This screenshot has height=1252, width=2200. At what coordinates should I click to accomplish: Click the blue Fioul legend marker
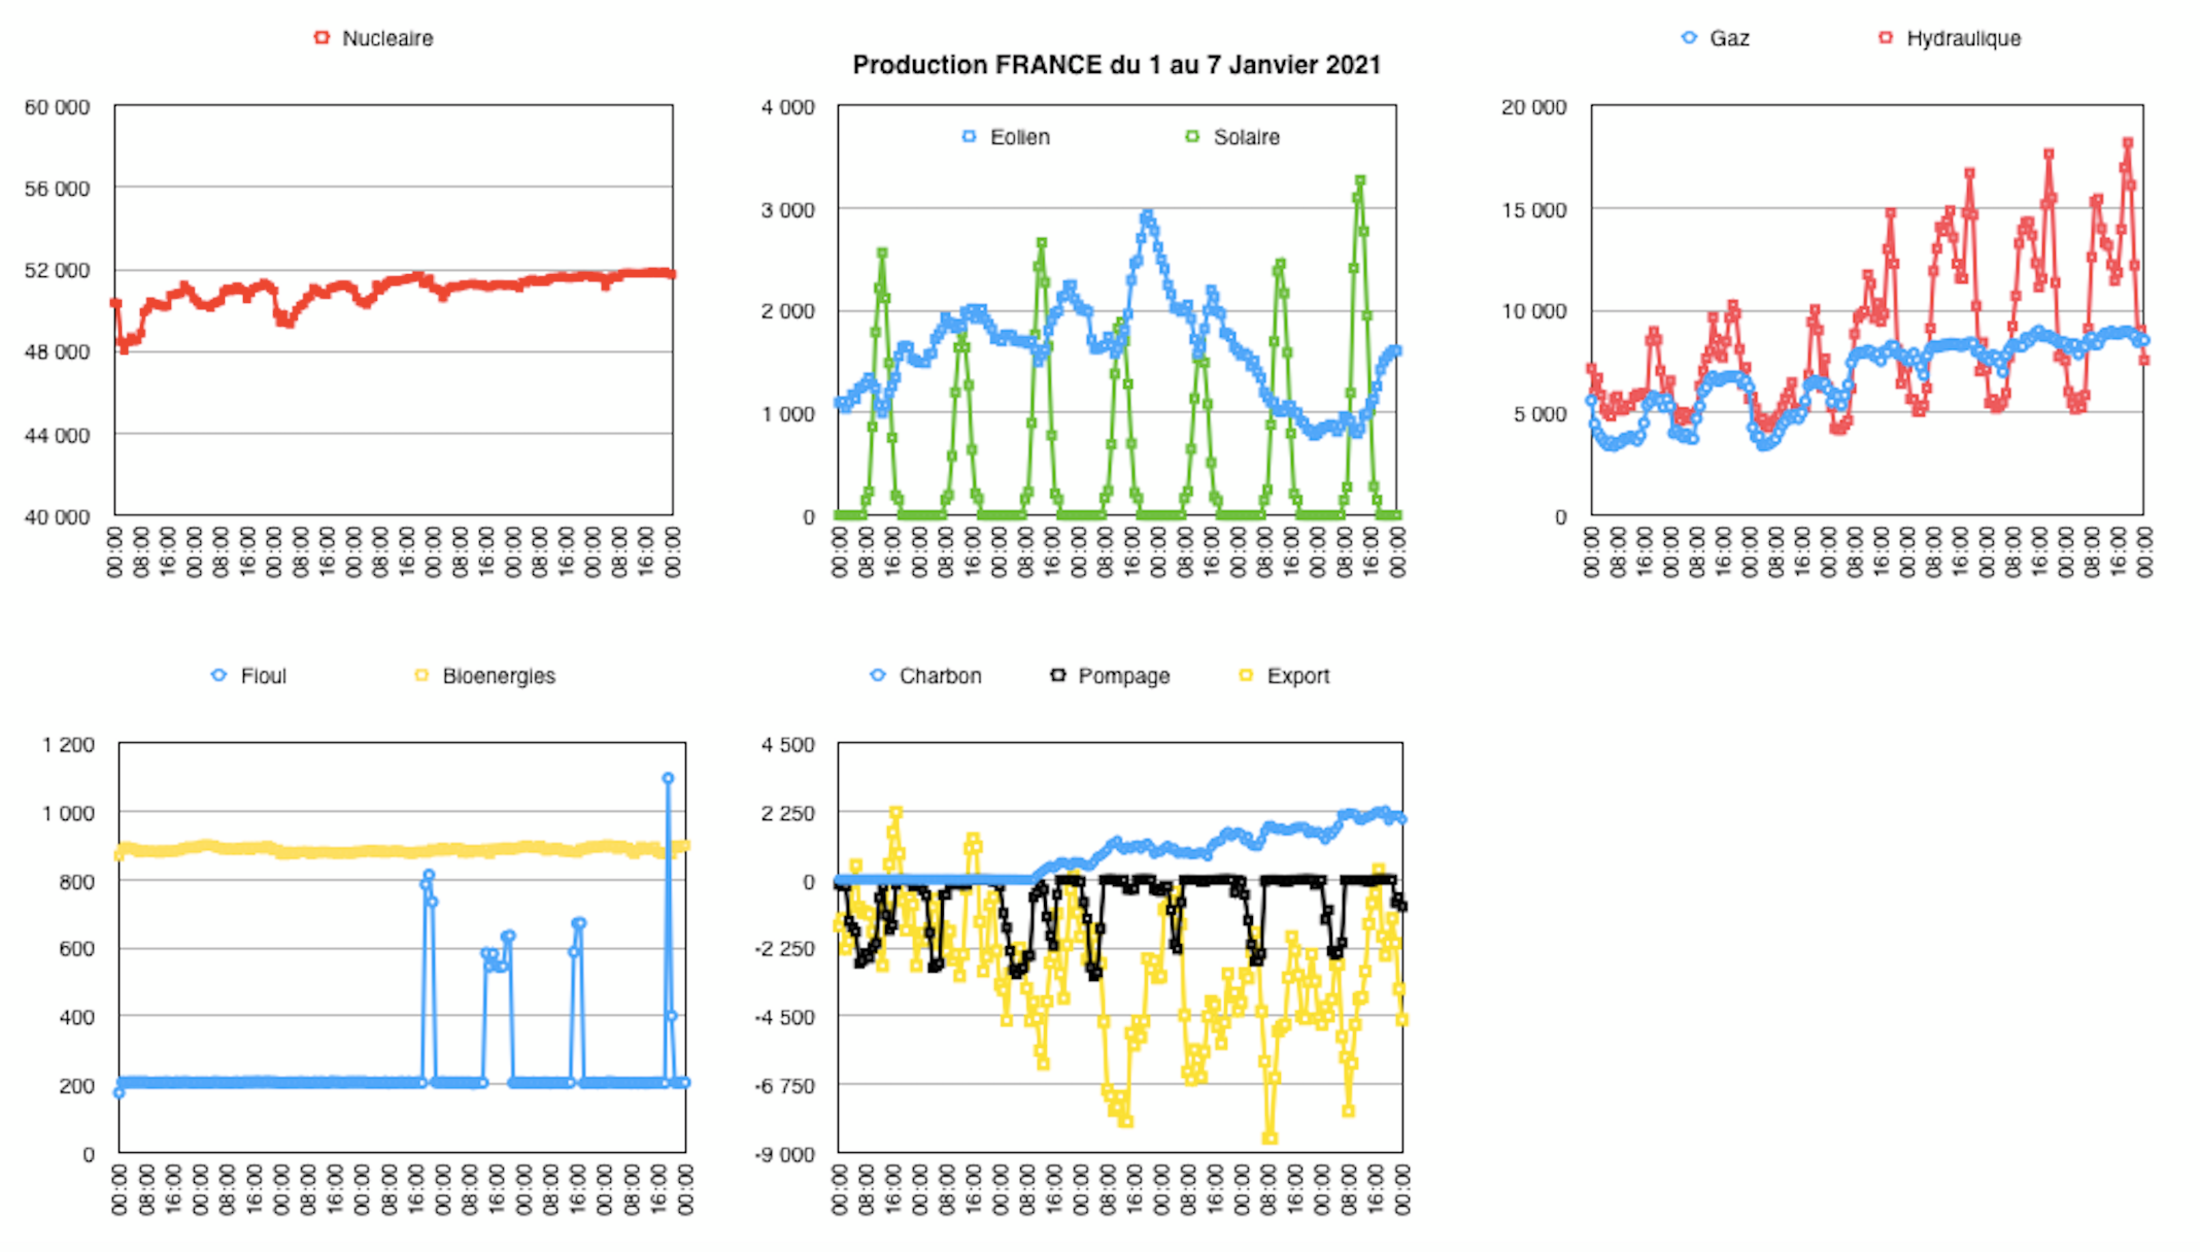pyautogui.click(x=219, y=676)
